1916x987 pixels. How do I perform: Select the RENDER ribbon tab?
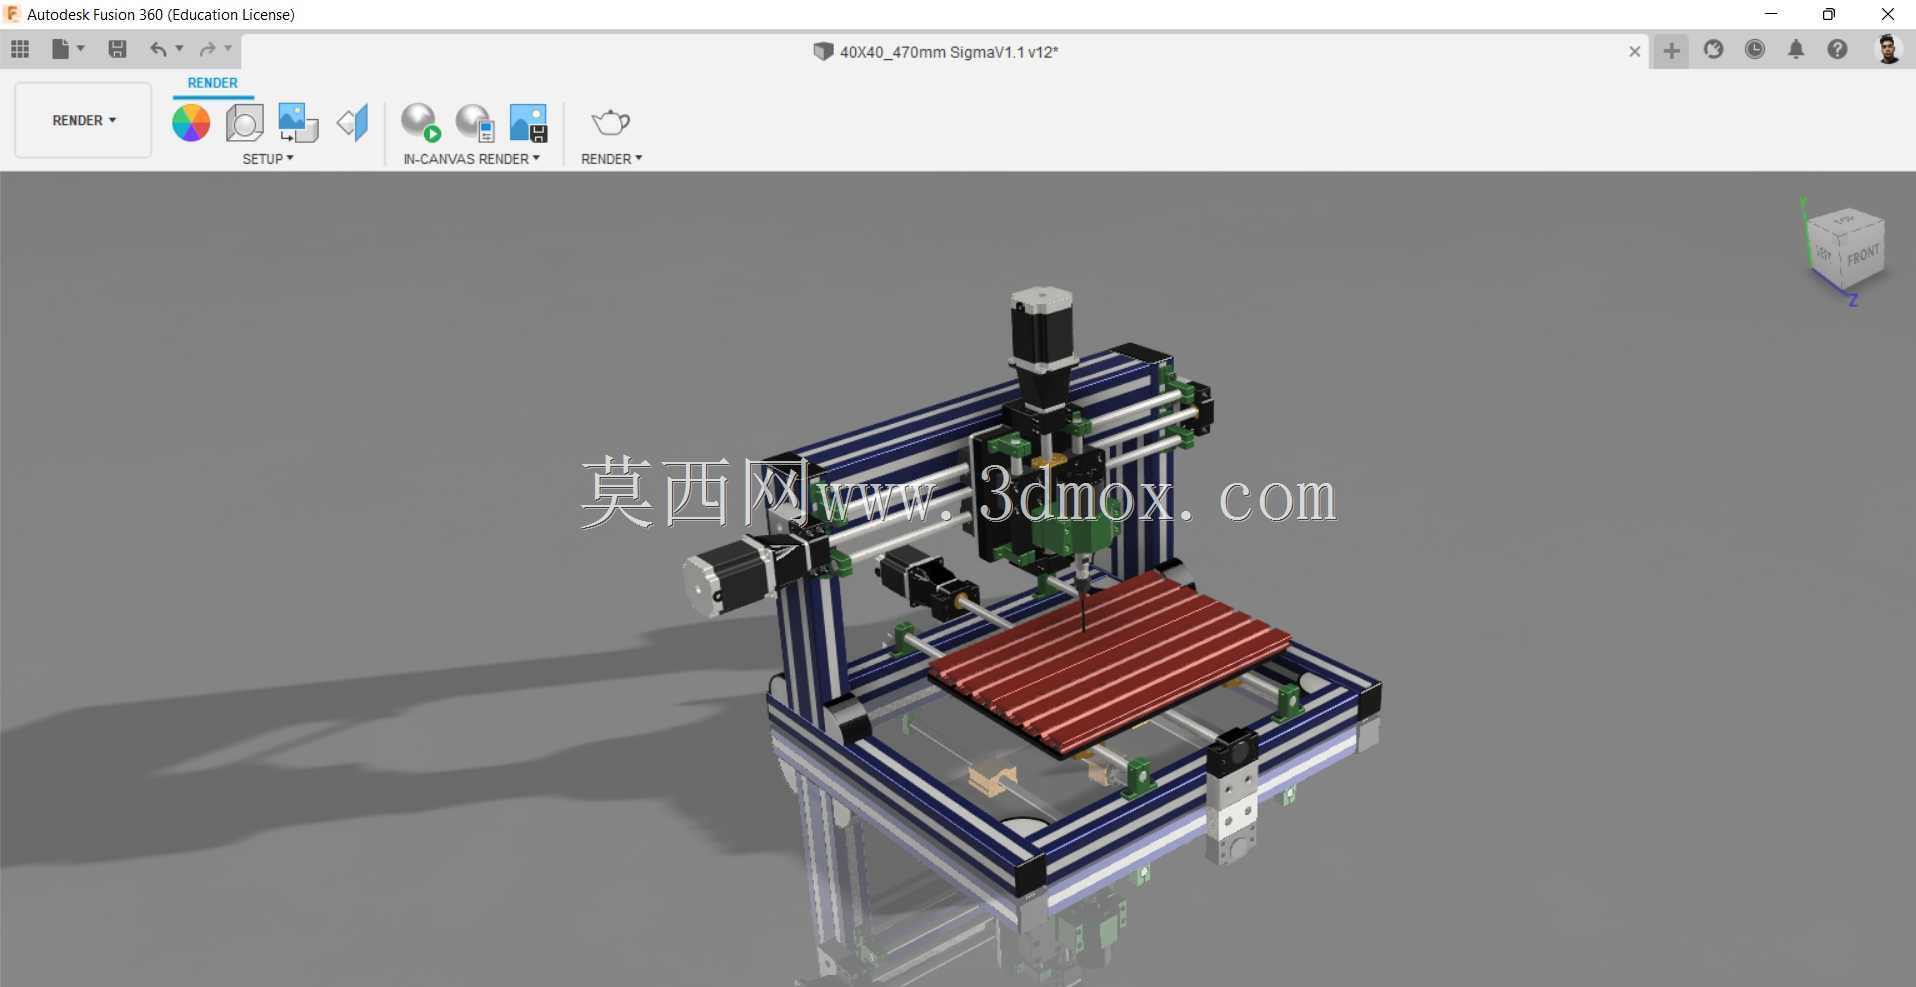pyautogui.click(x=213, y=83)
